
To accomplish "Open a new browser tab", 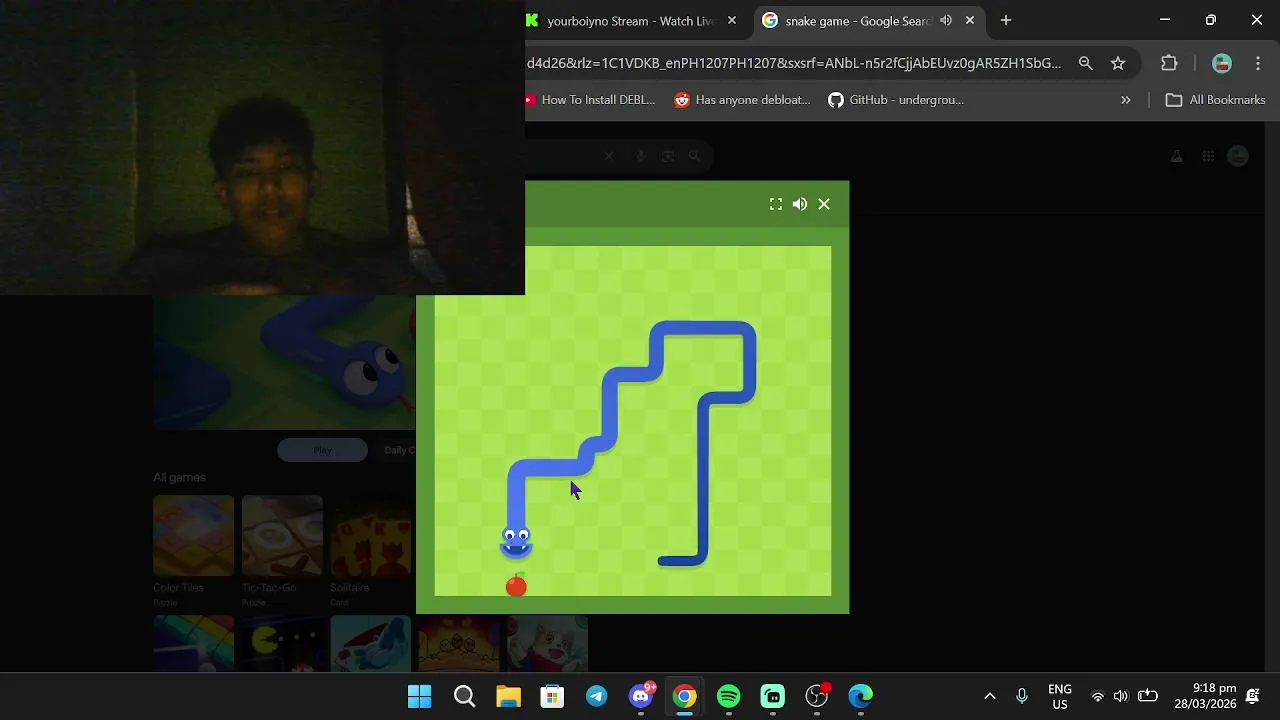I will pyautogui.click(x=1006, y=20).
